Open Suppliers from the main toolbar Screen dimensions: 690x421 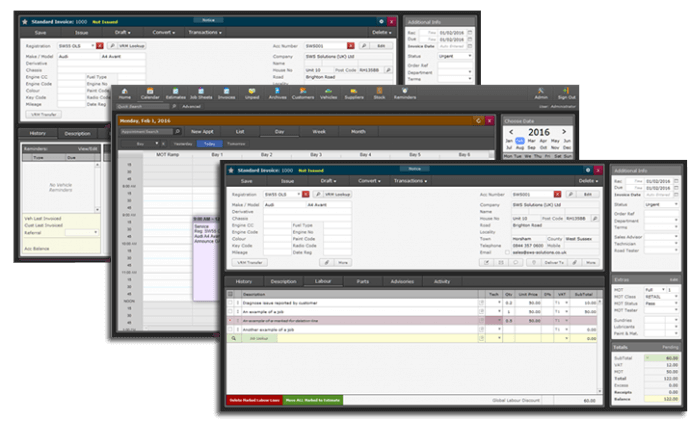tap(354, 94)
